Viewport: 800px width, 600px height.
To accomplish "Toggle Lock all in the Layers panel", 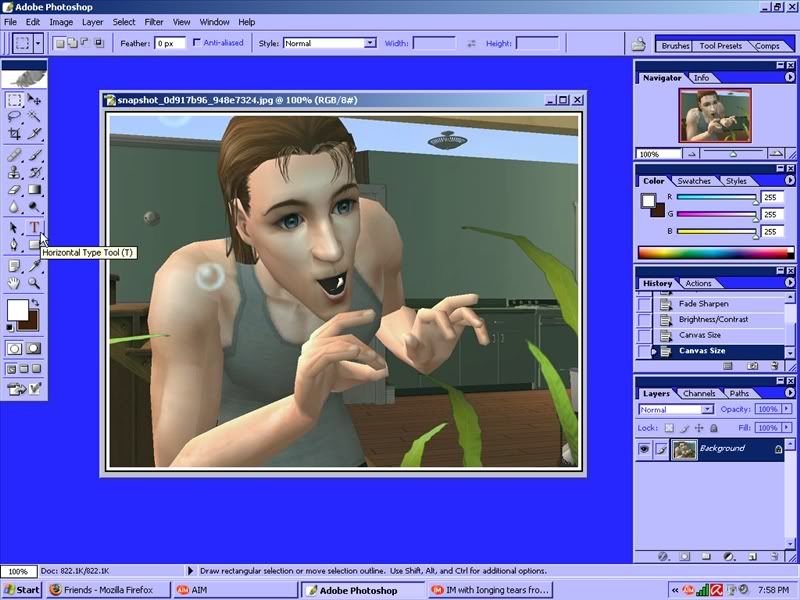I will click(714, 428).
